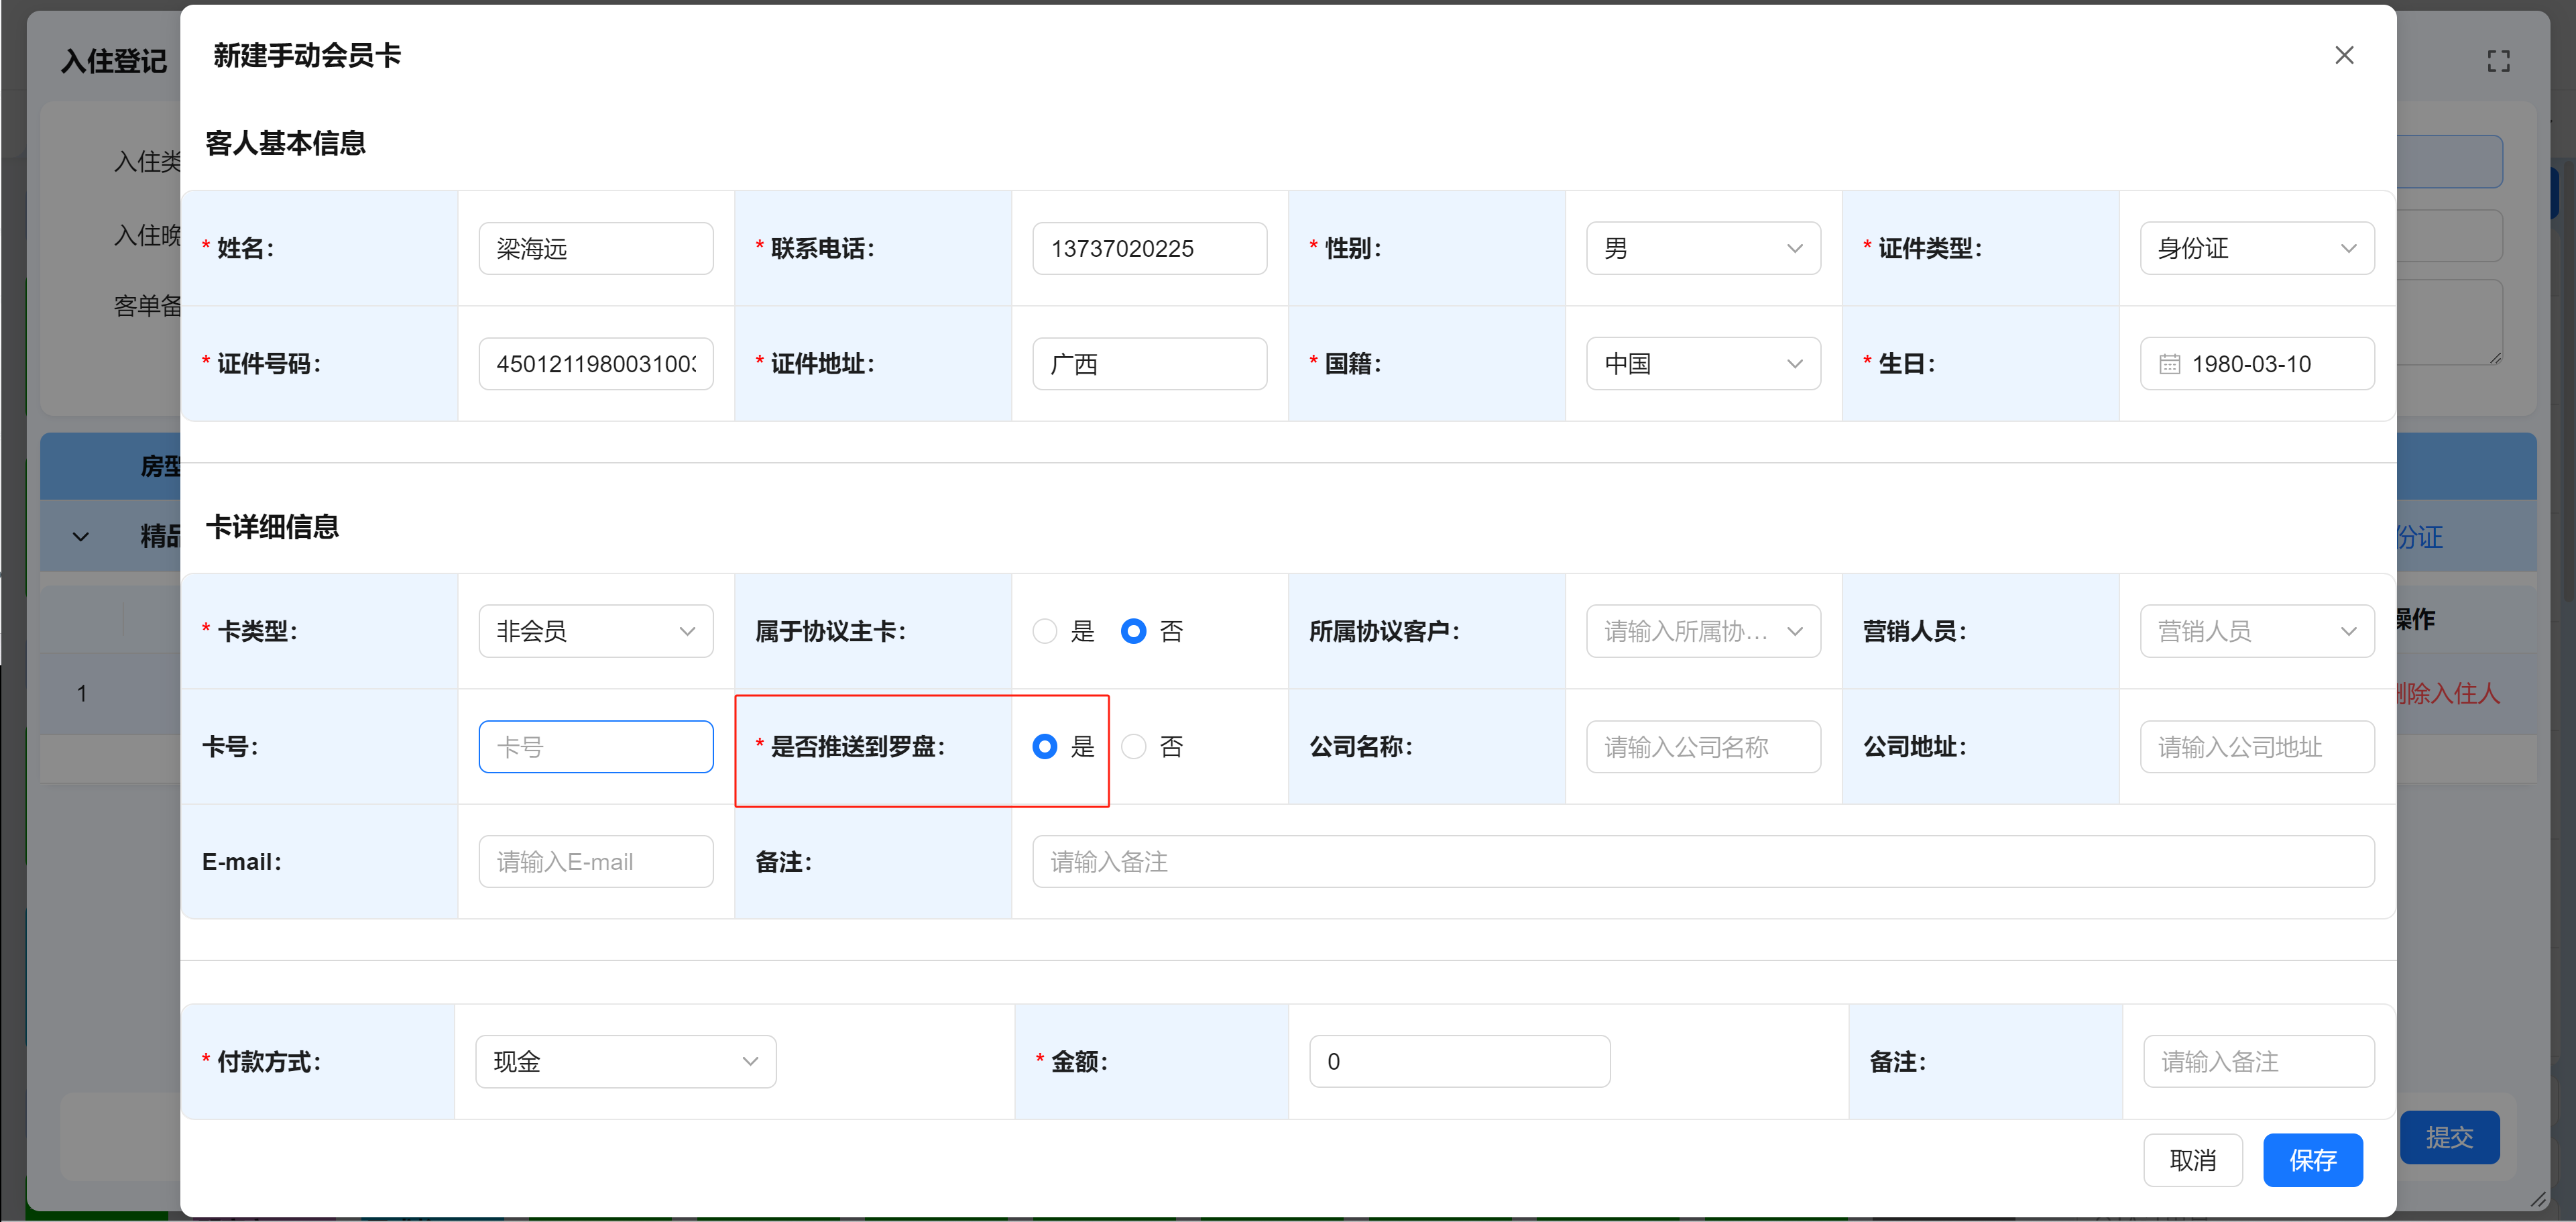Open the 卡类型 dropdown
Screen dimensions: 2576x1222
pyautogui.click(x=595, y=631)
